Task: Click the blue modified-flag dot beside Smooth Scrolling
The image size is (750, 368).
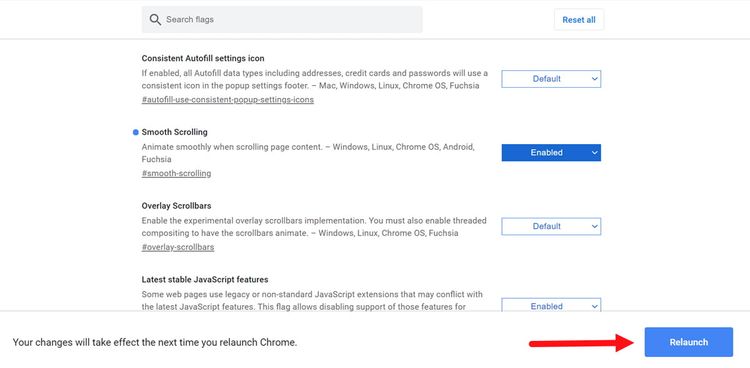Action: click(x=135, y=132)
